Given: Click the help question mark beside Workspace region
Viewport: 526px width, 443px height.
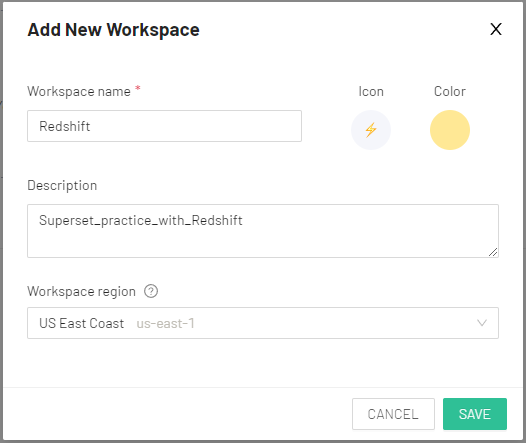Looking at the screenshot, I should point(151,291).
